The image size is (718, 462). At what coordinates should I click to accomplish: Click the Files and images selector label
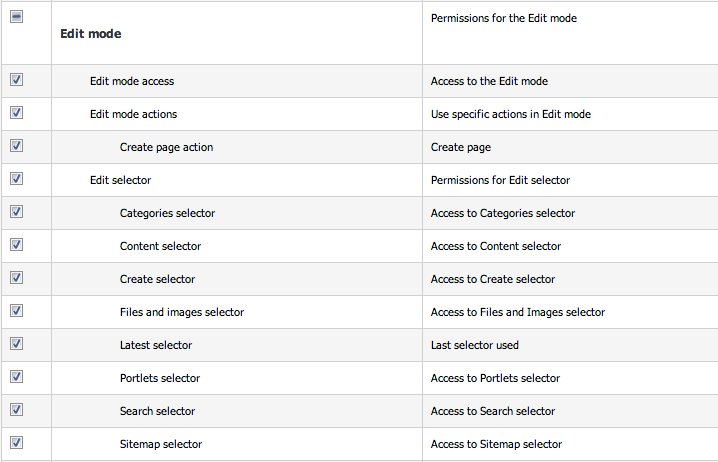pos(182,312)
